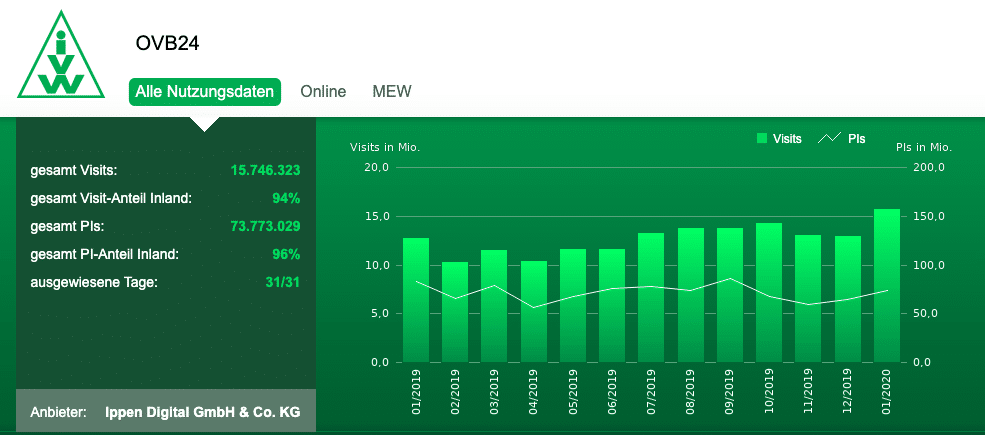The height and width of the screenshot is (435, 985).
Task: Select the 04/2019 visits bar
Action: 533,312
